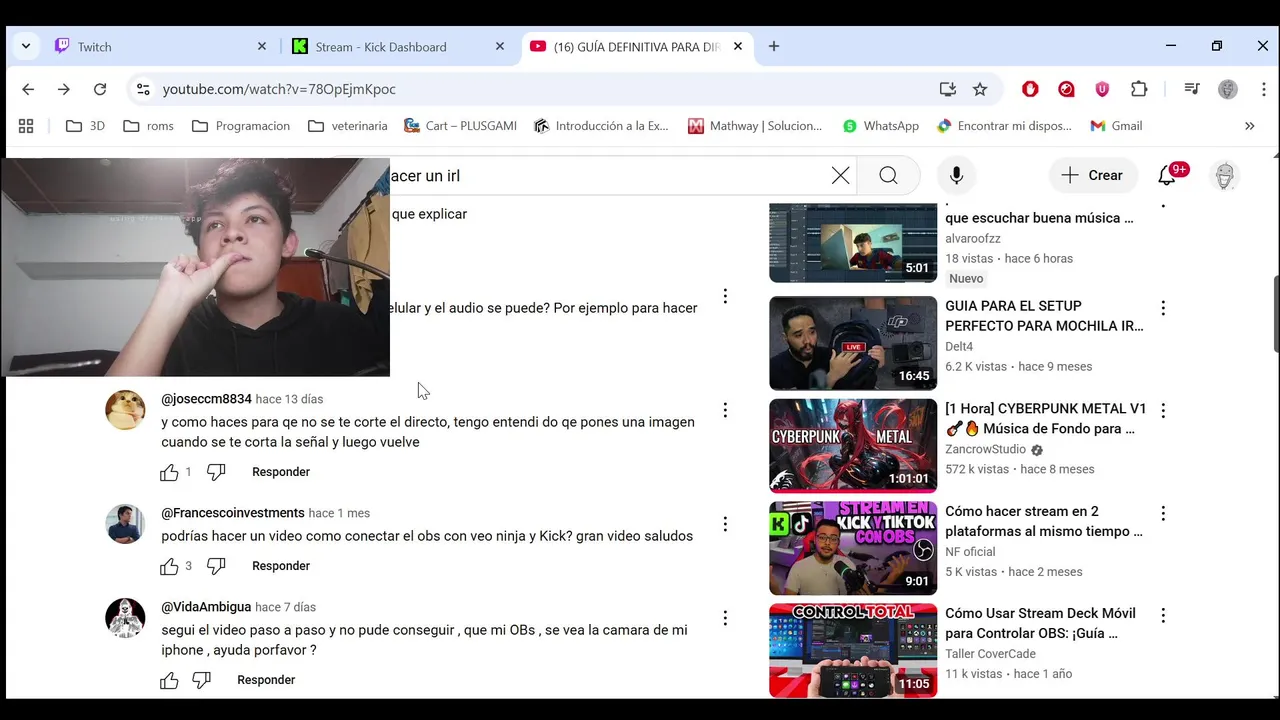Open the Programacion bookmarks folder

pyautogui.click(x=241, y=126)
